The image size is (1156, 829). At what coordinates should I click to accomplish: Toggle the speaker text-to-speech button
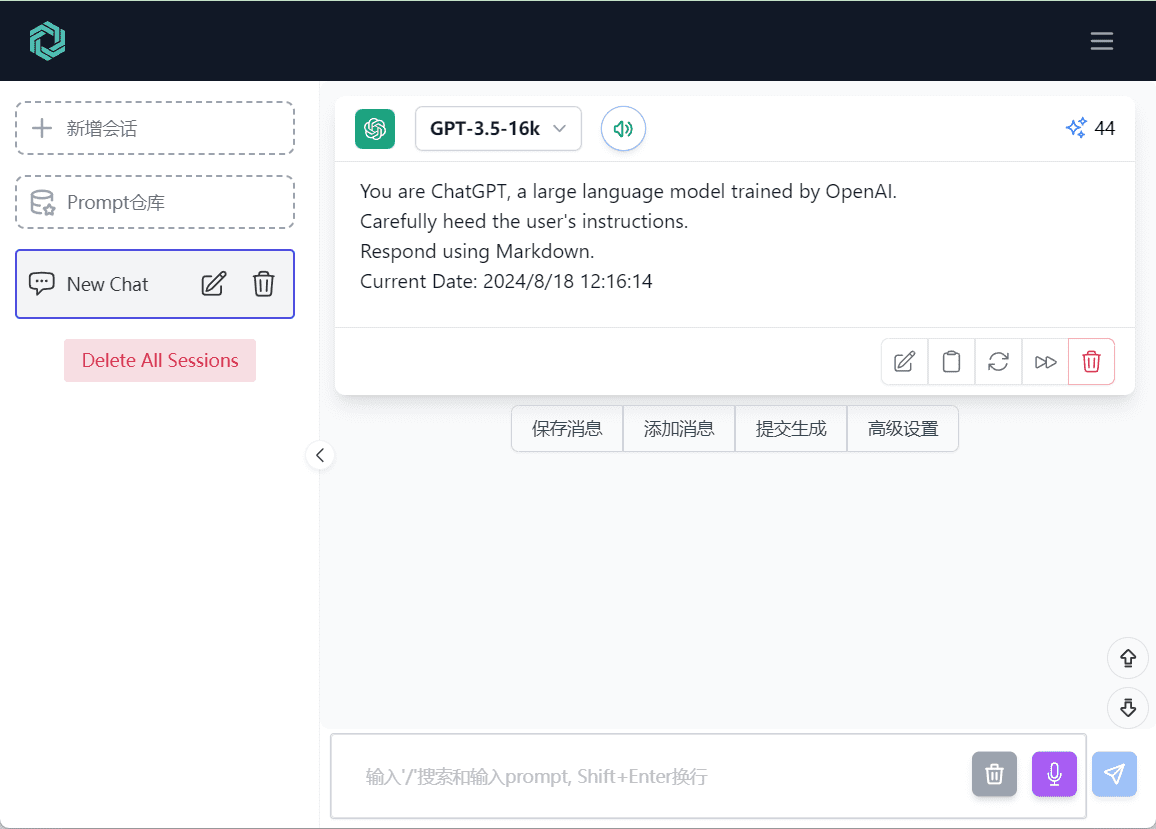(x=623, y=129)
